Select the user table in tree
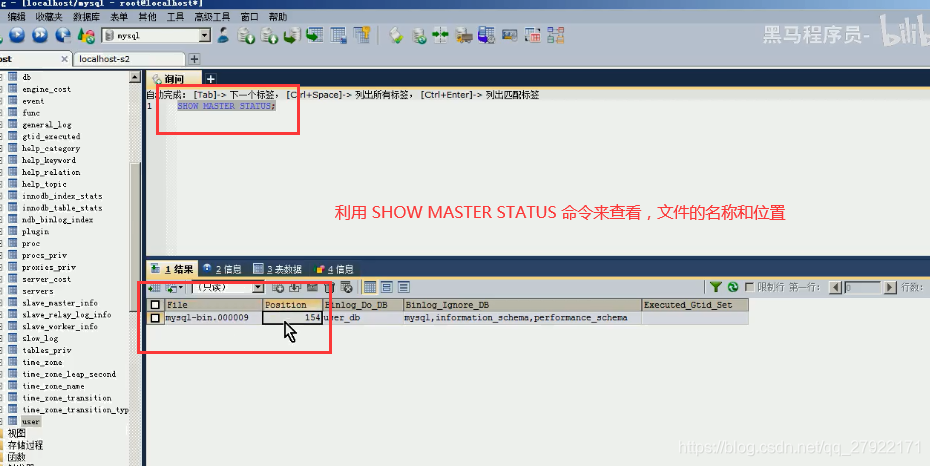The image size is (930, 466). click(31, 422)
